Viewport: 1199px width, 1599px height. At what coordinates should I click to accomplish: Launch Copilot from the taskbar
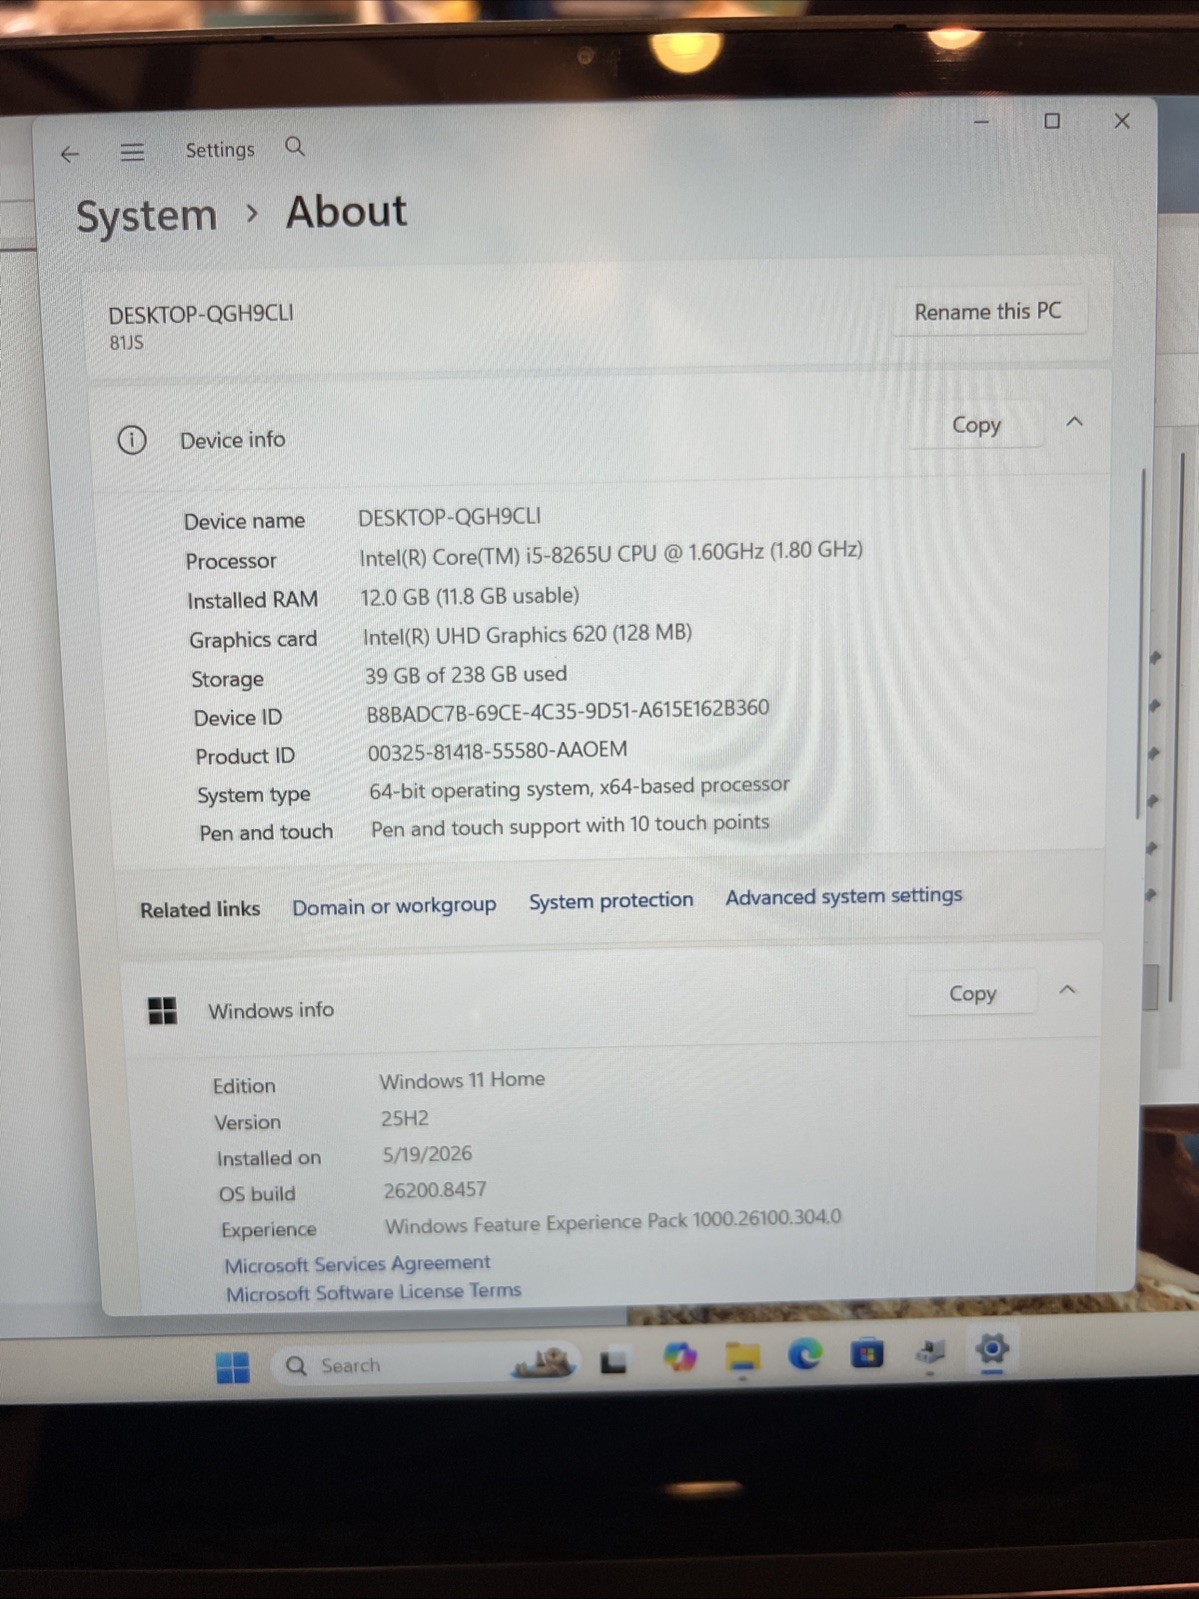tap(680, 1357)
